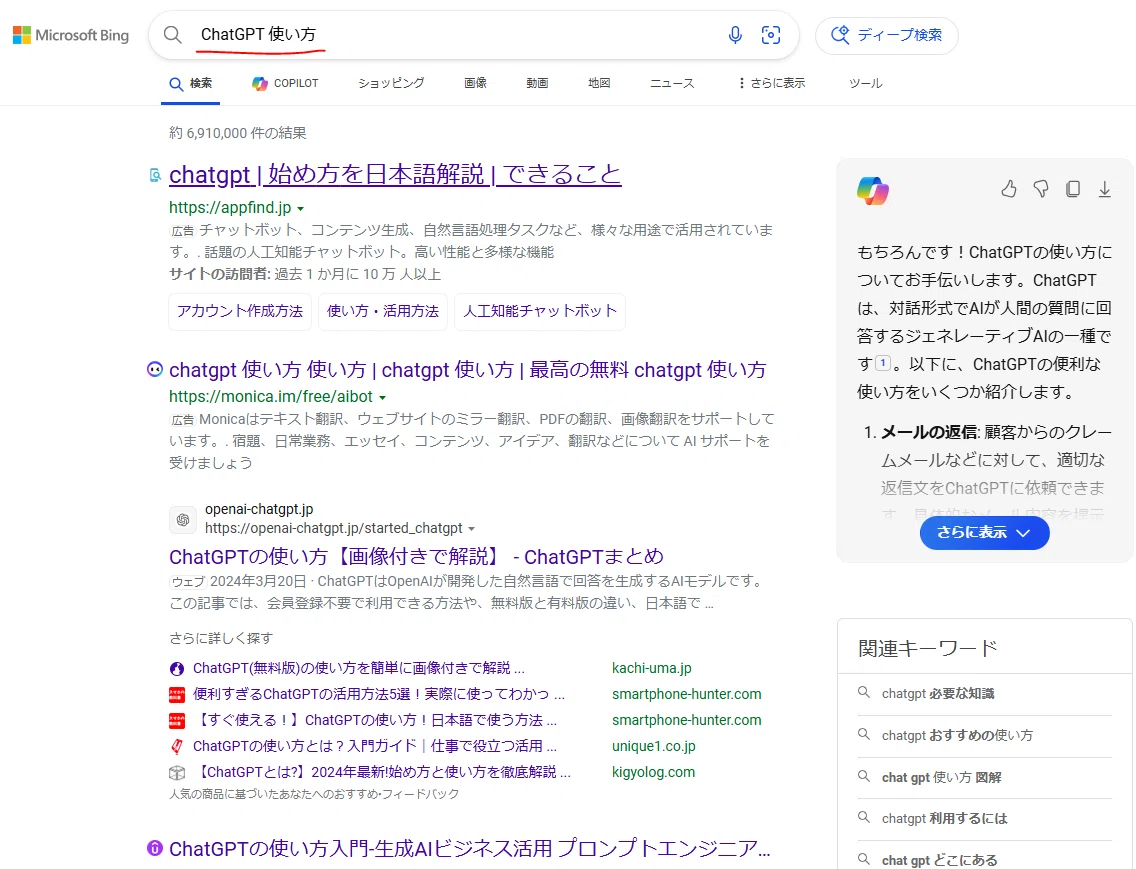Viewport: 1136px width, 869px height.
Task: Click search icon beside chat gpt 使い方 図解
Action: click(x=864, y=776)
